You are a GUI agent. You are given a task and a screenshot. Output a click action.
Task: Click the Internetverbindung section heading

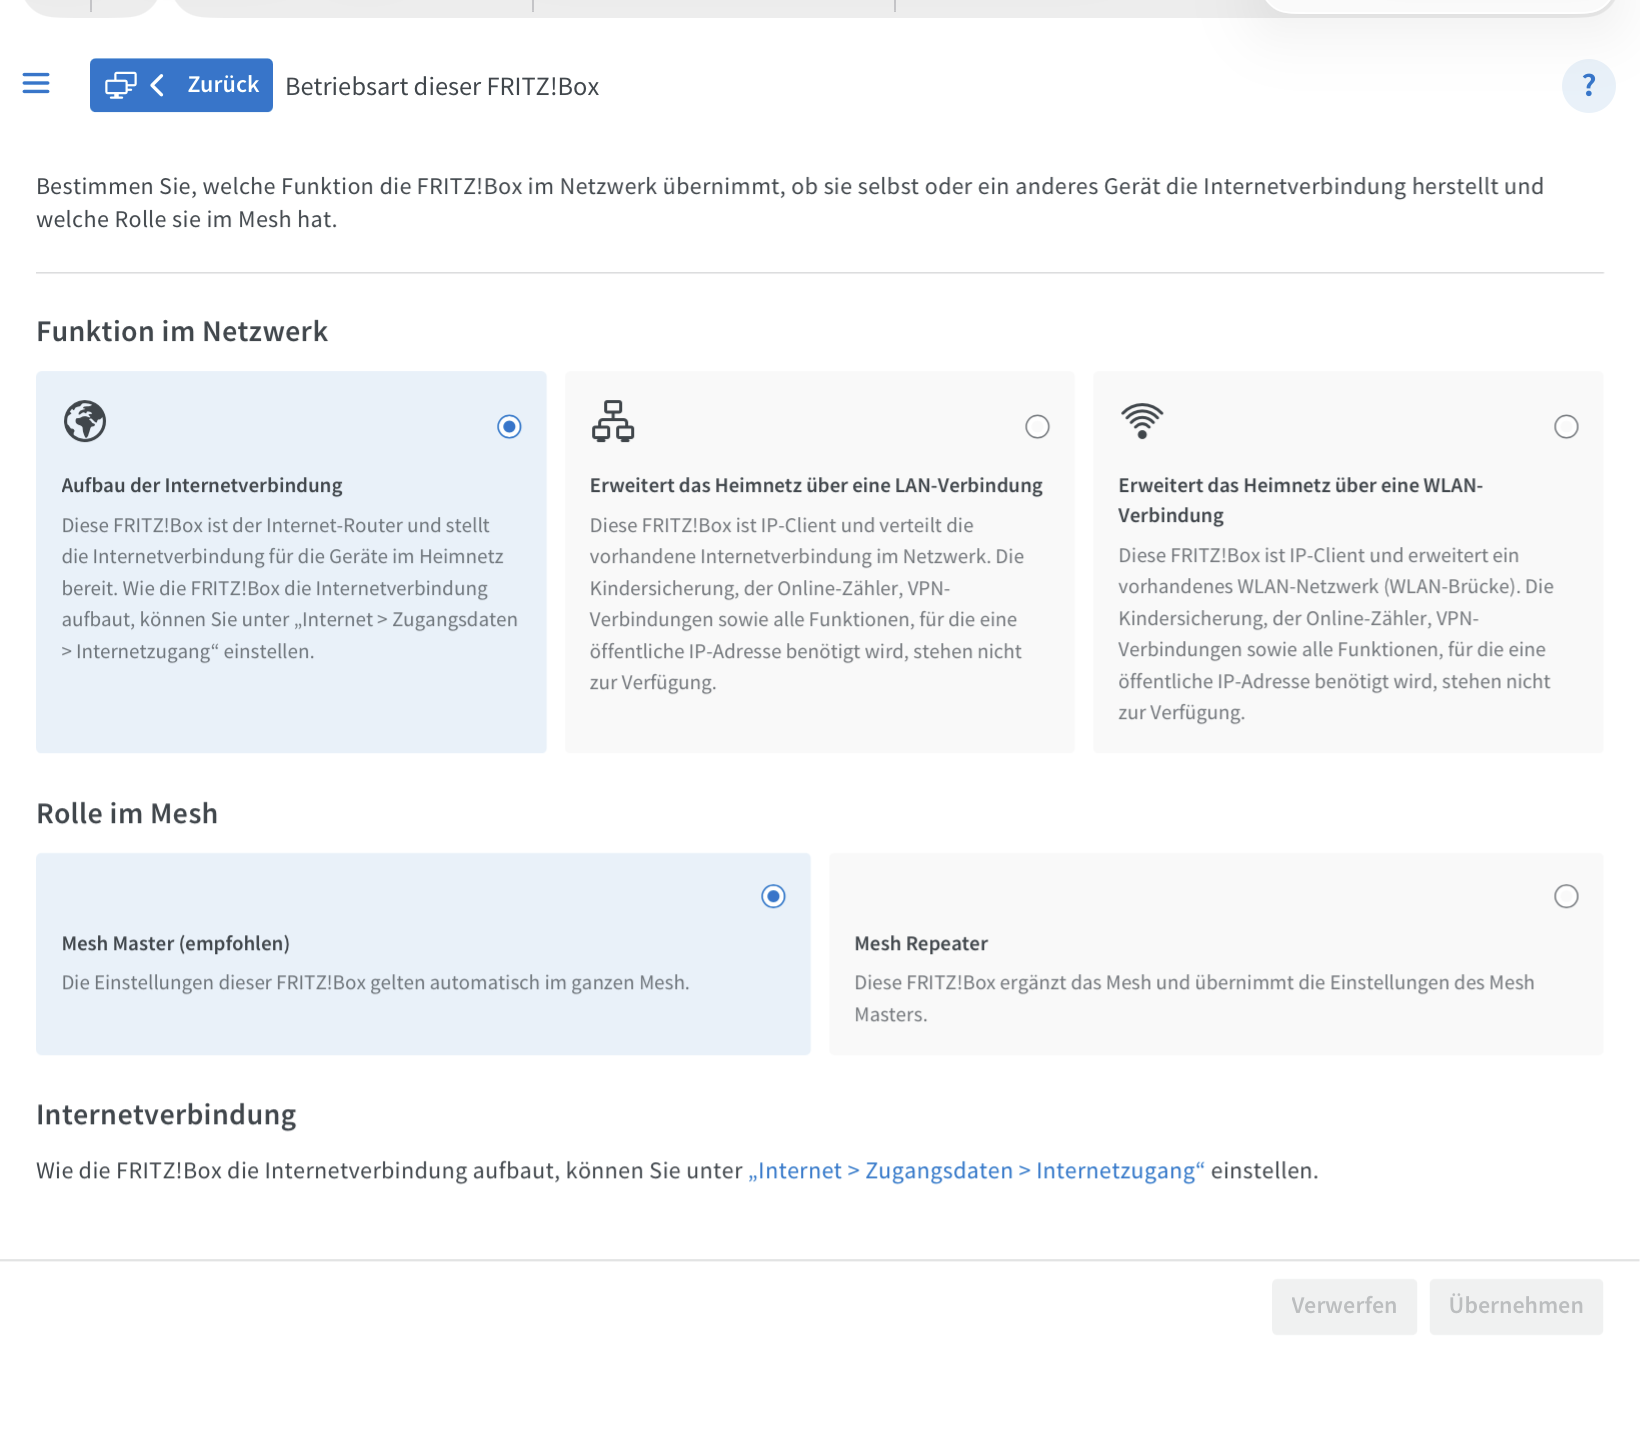pyautogui.click(x=167, y=1115)
